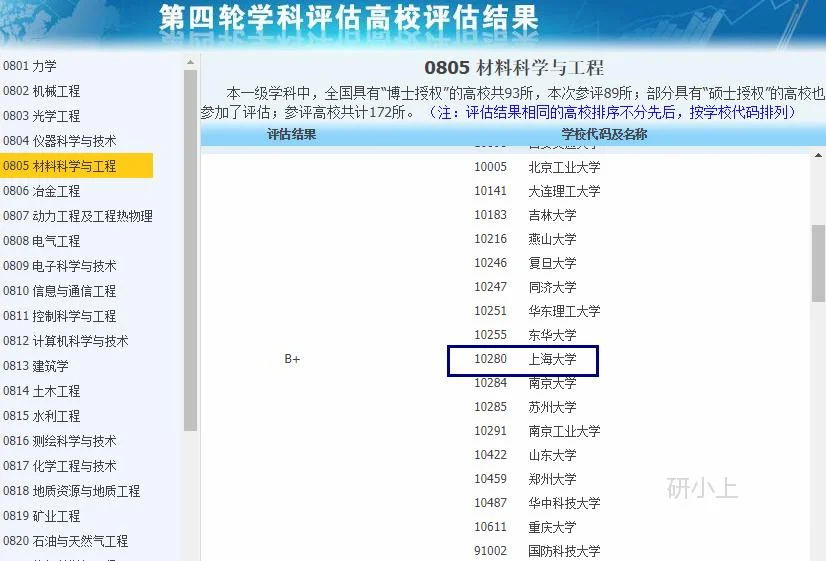Click the B+ grade cell
The width and height of the screenshot is (826, 561).
(292, 359)
